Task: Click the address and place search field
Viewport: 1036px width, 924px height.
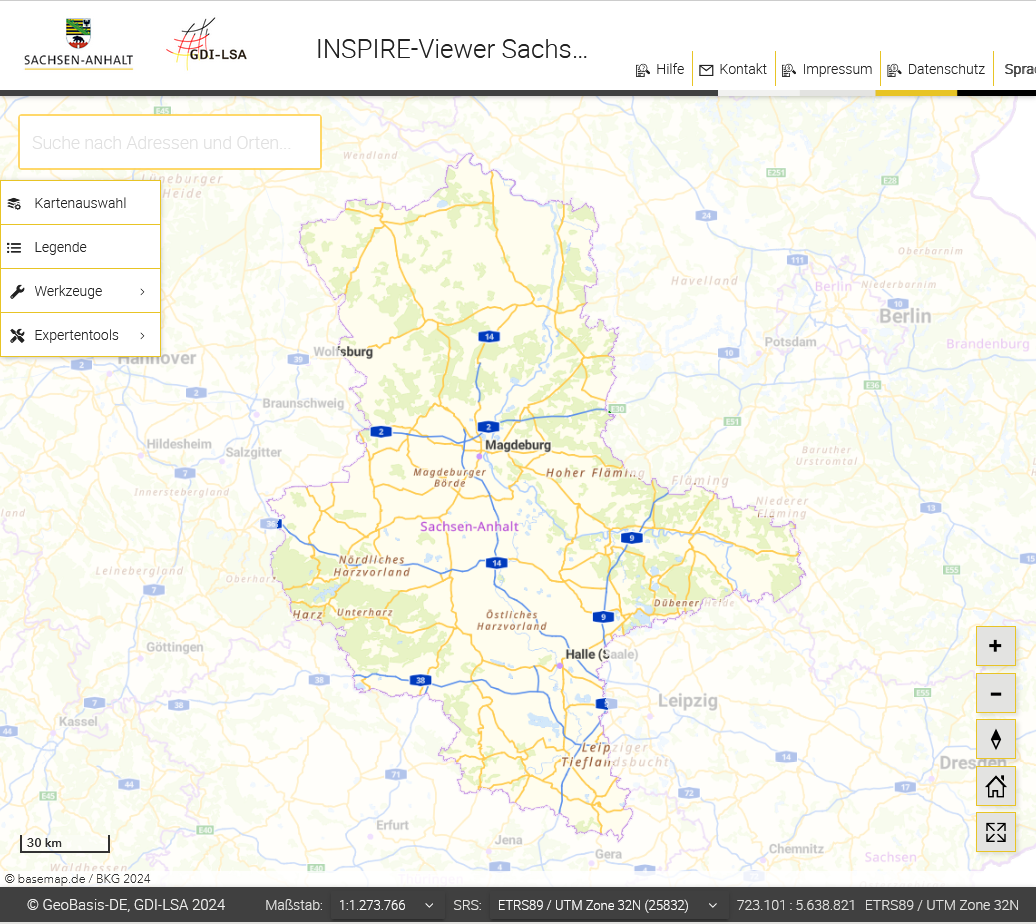Action: (x=170, y=142)
